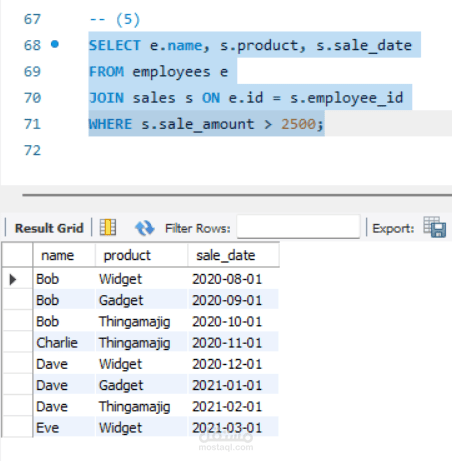The height and width of the screenshot is (461, 452).
Task: Refresh the result grid data
Action: [x=144, y=228]
